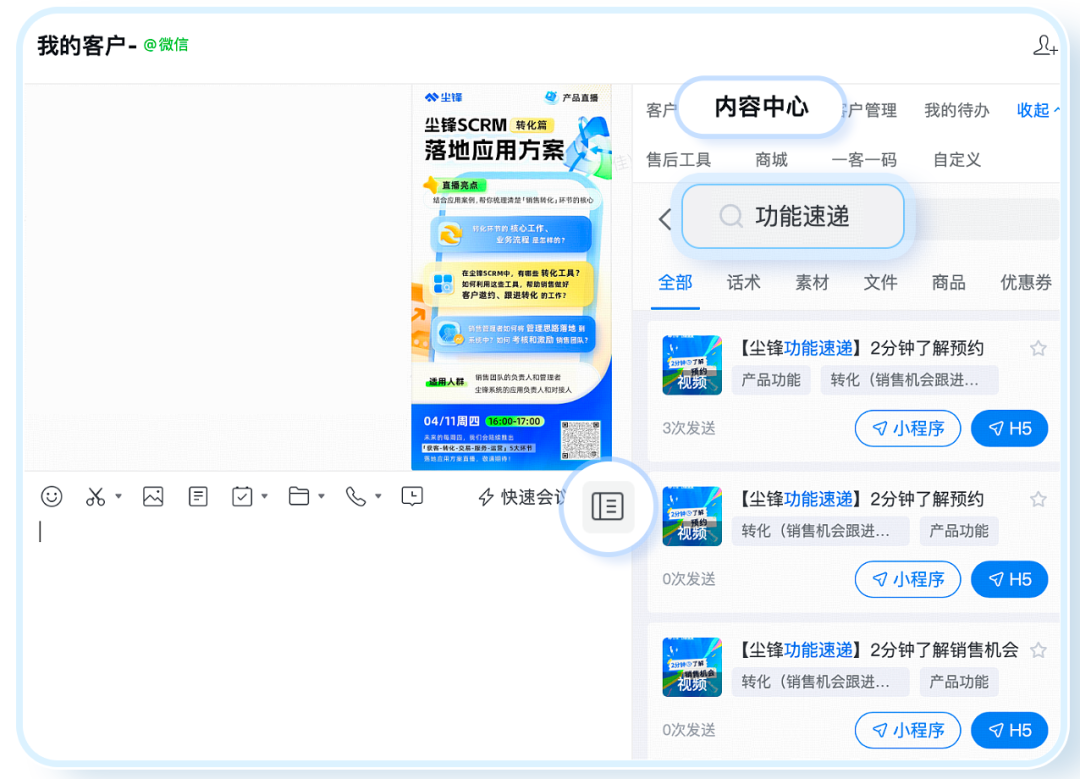Open video thumbnail of the 销售机会 card
This screenshot has width=1080, height=779.
692,667
